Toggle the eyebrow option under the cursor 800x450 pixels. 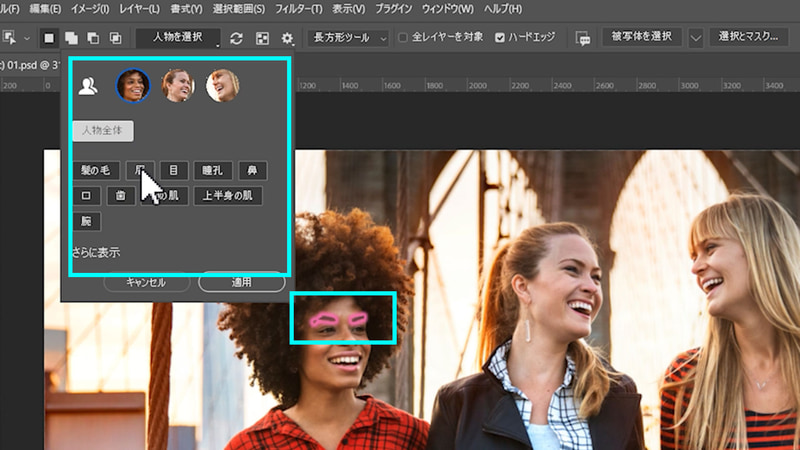[x=140, y=170]
